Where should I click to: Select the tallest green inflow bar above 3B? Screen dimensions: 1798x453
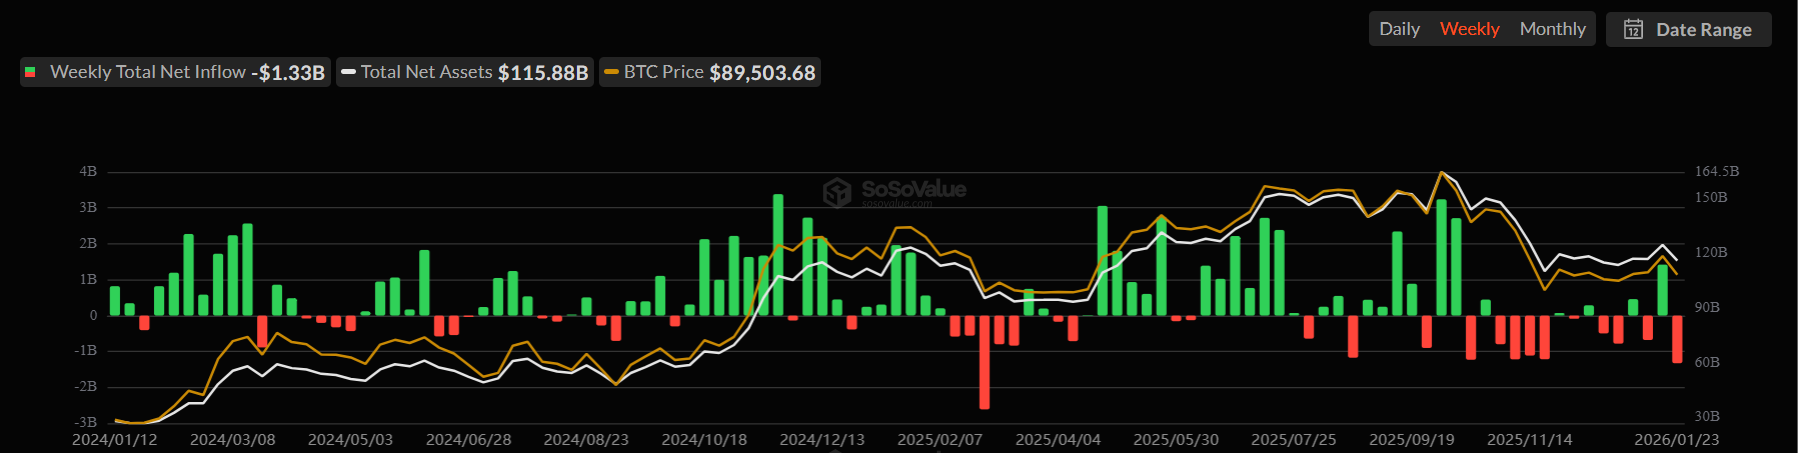(778, 254)
